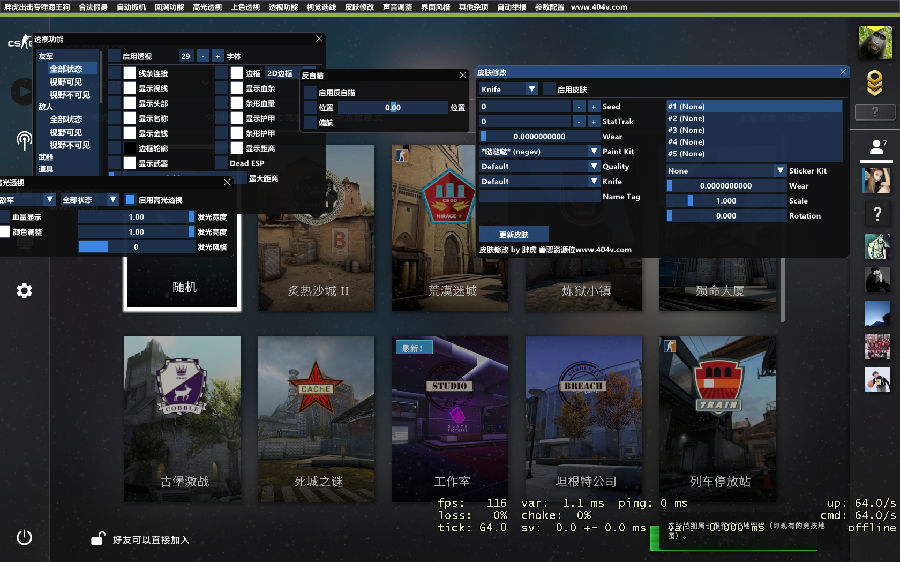Open the 参数配置 menu in top bar

click(549, 7)
